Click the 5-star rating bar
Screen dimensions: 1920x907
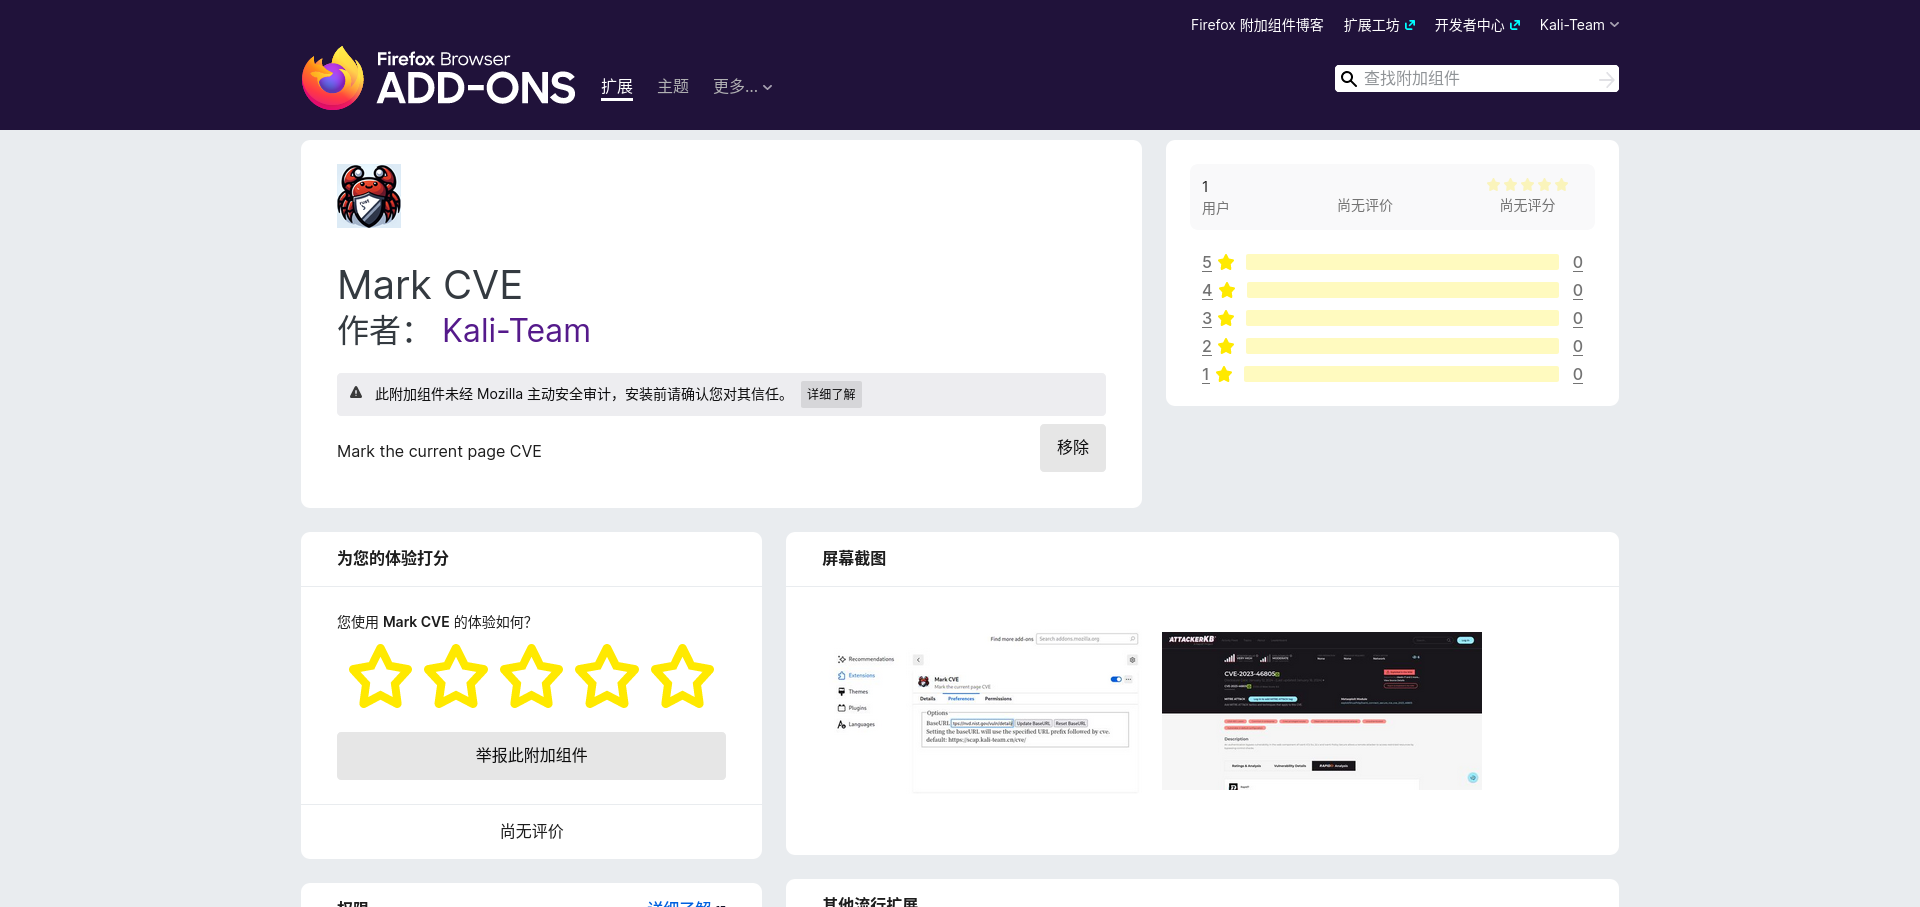tap(1402, 262)
